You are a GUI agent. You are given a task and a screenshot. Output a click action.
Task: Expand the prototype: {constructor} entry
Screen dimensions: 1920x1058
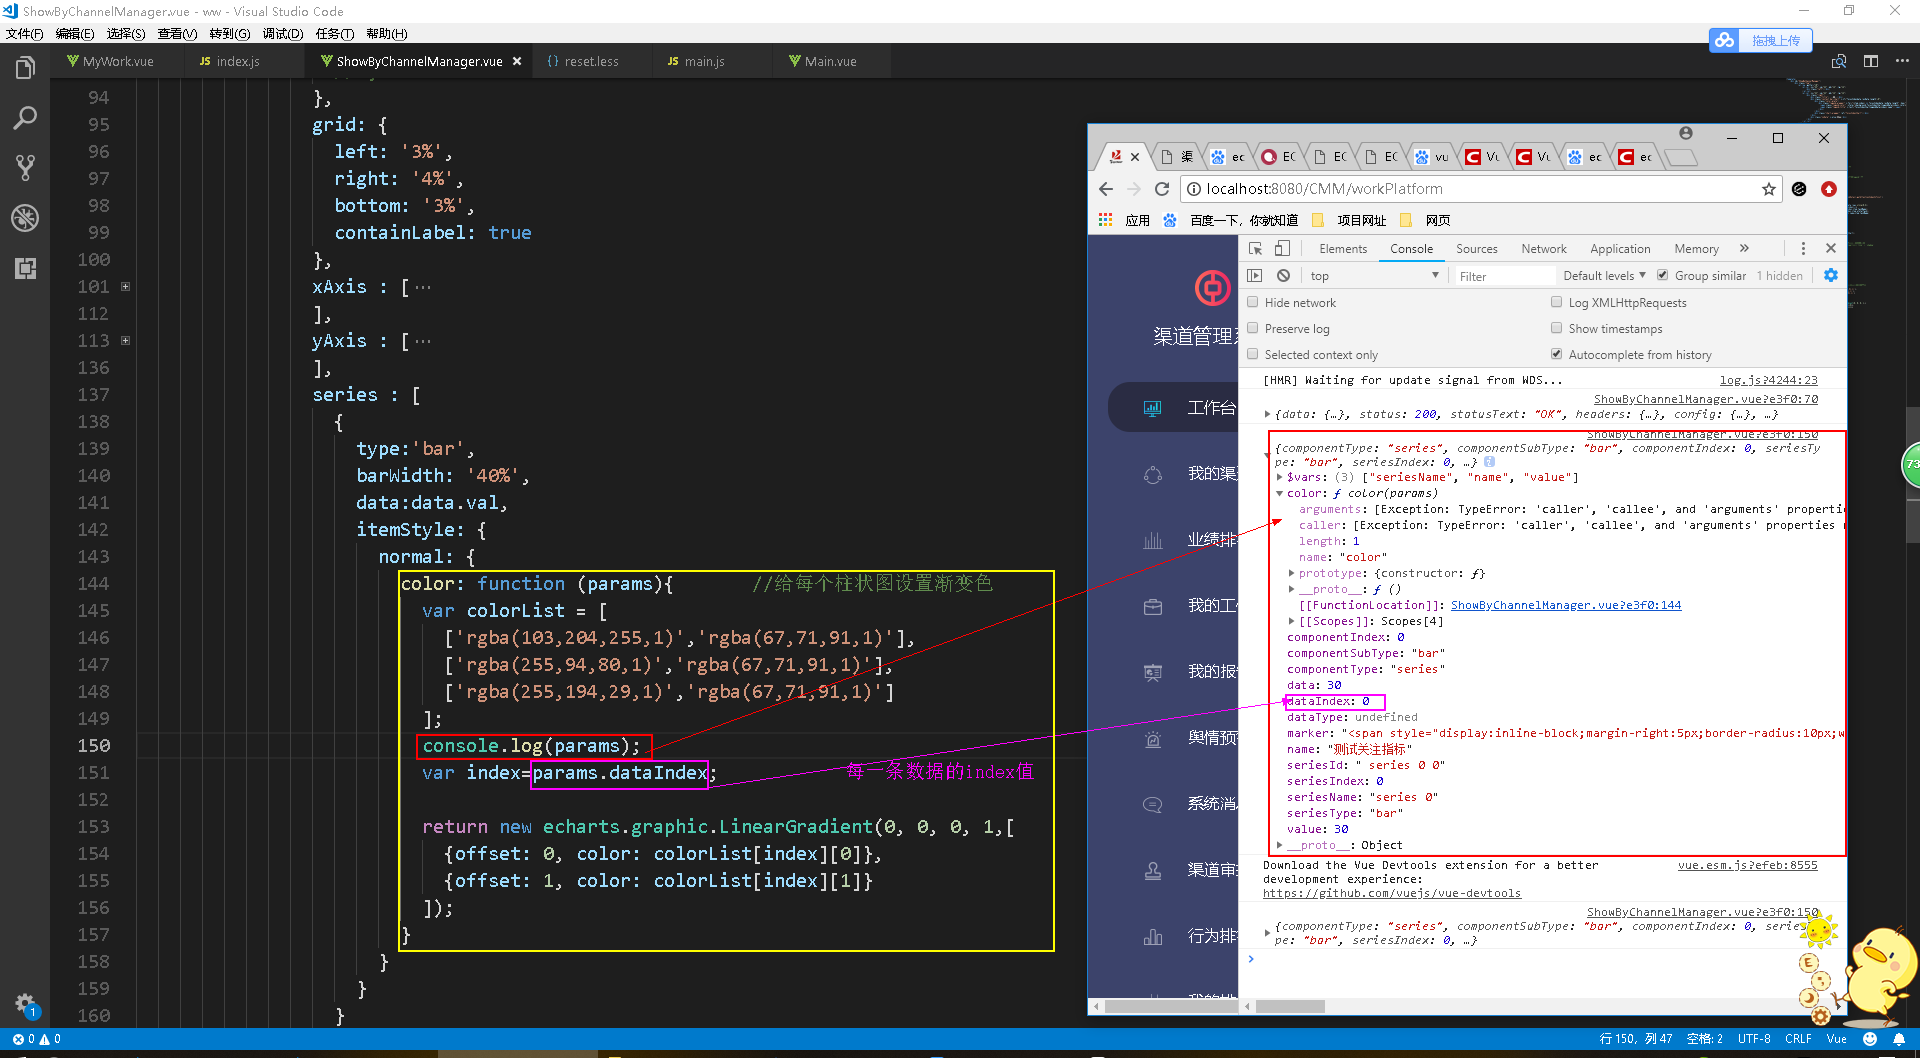click(1291, 573)
